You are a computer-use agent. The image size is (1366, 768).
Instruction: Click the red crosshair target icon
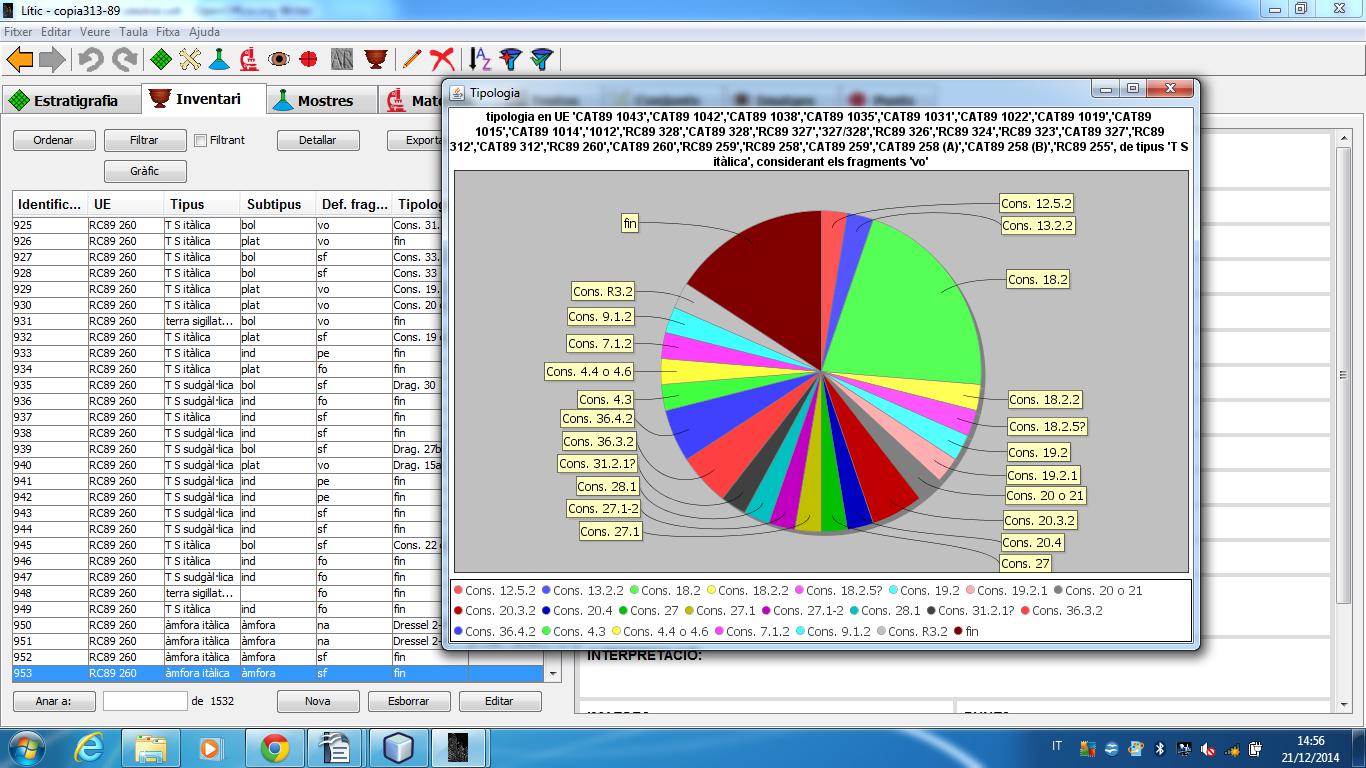[309, 60]
